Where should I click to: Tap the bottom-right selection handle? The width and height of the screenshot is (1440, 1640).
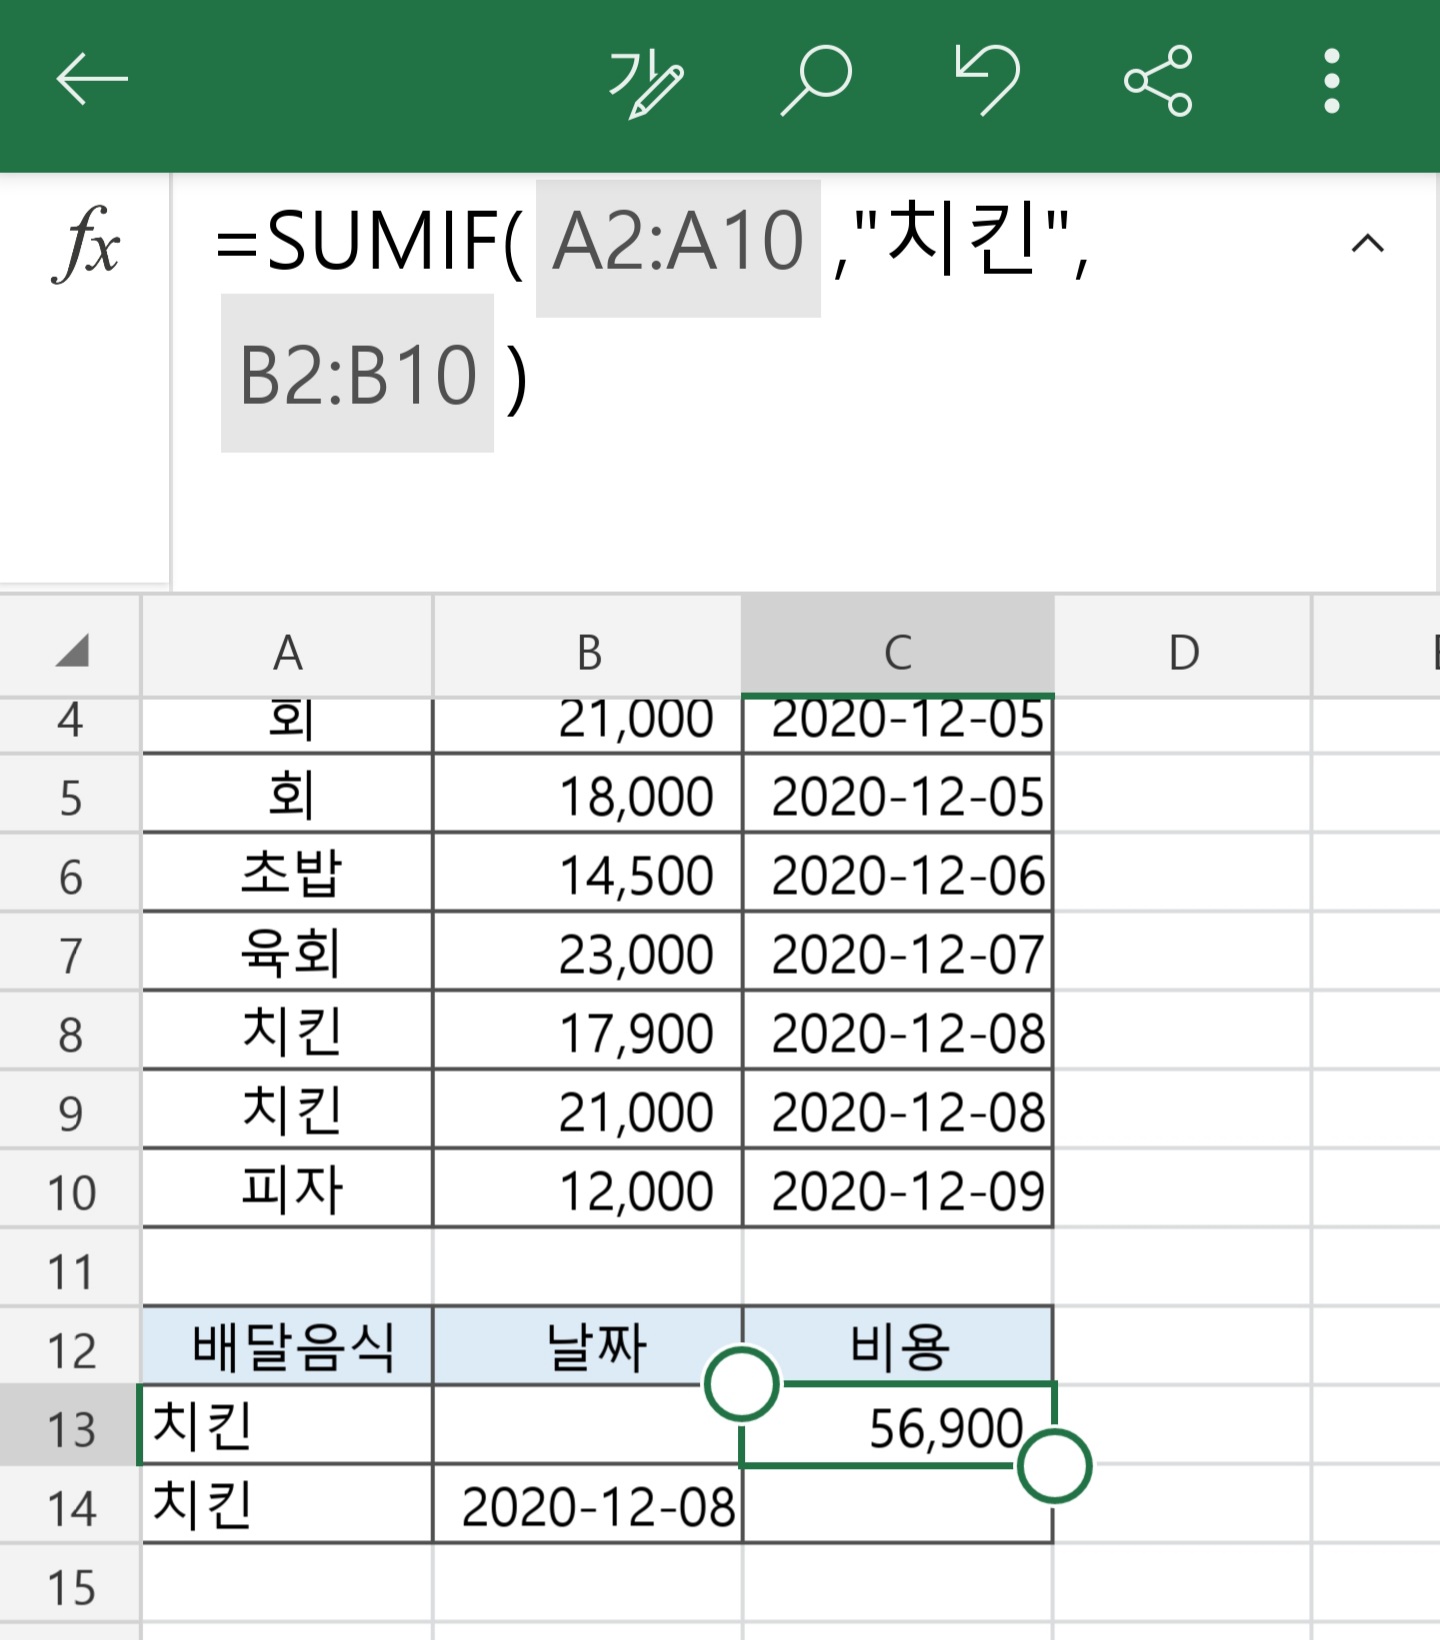click(1054, 1466)
